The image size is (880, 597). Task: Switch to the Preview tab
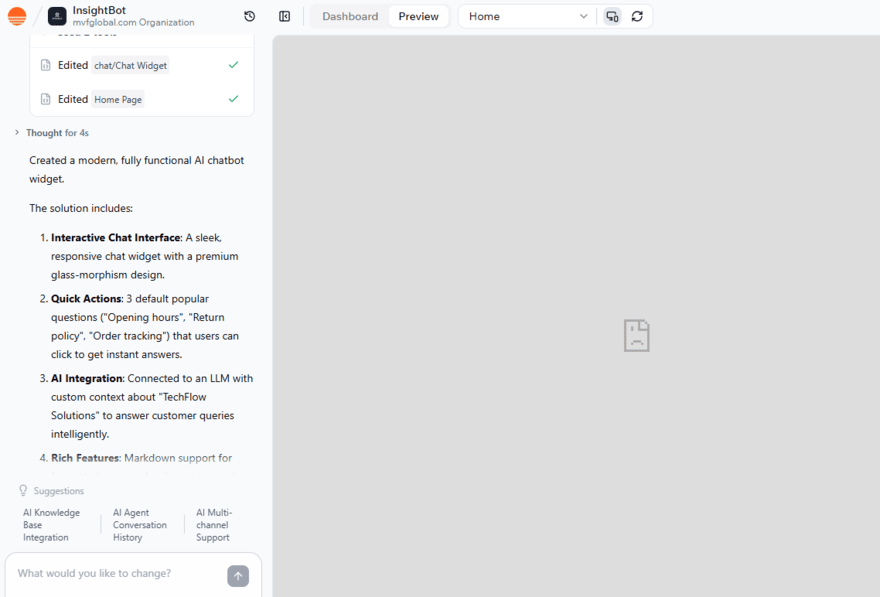point(418,16)
